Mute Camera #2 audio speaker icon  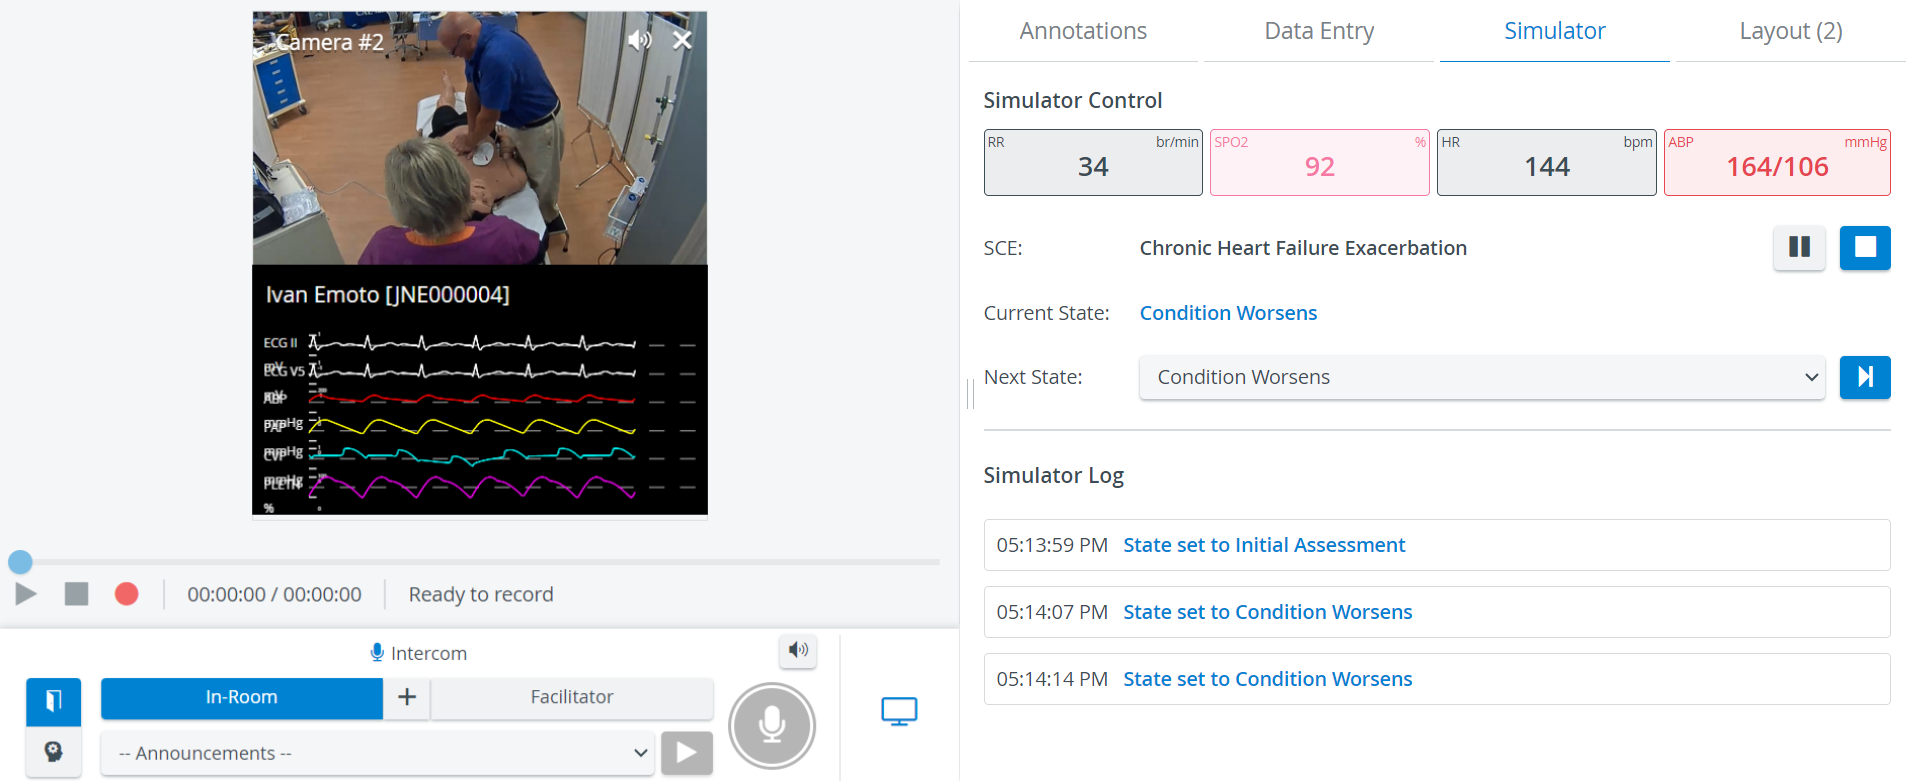click(639, 40)
